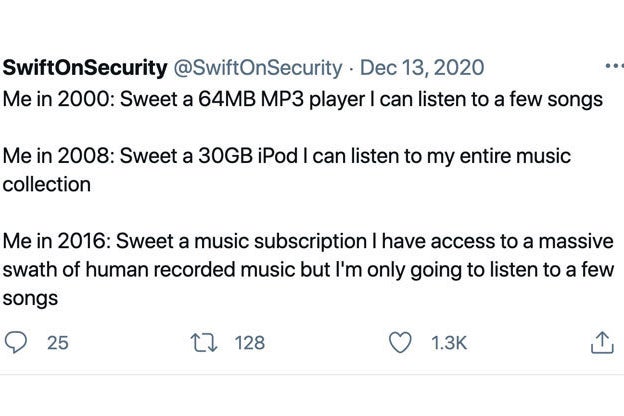The width and height of the screenshot is (624, 416).
Task: Click the 1.3K likes count
Action: click(449, 343)
